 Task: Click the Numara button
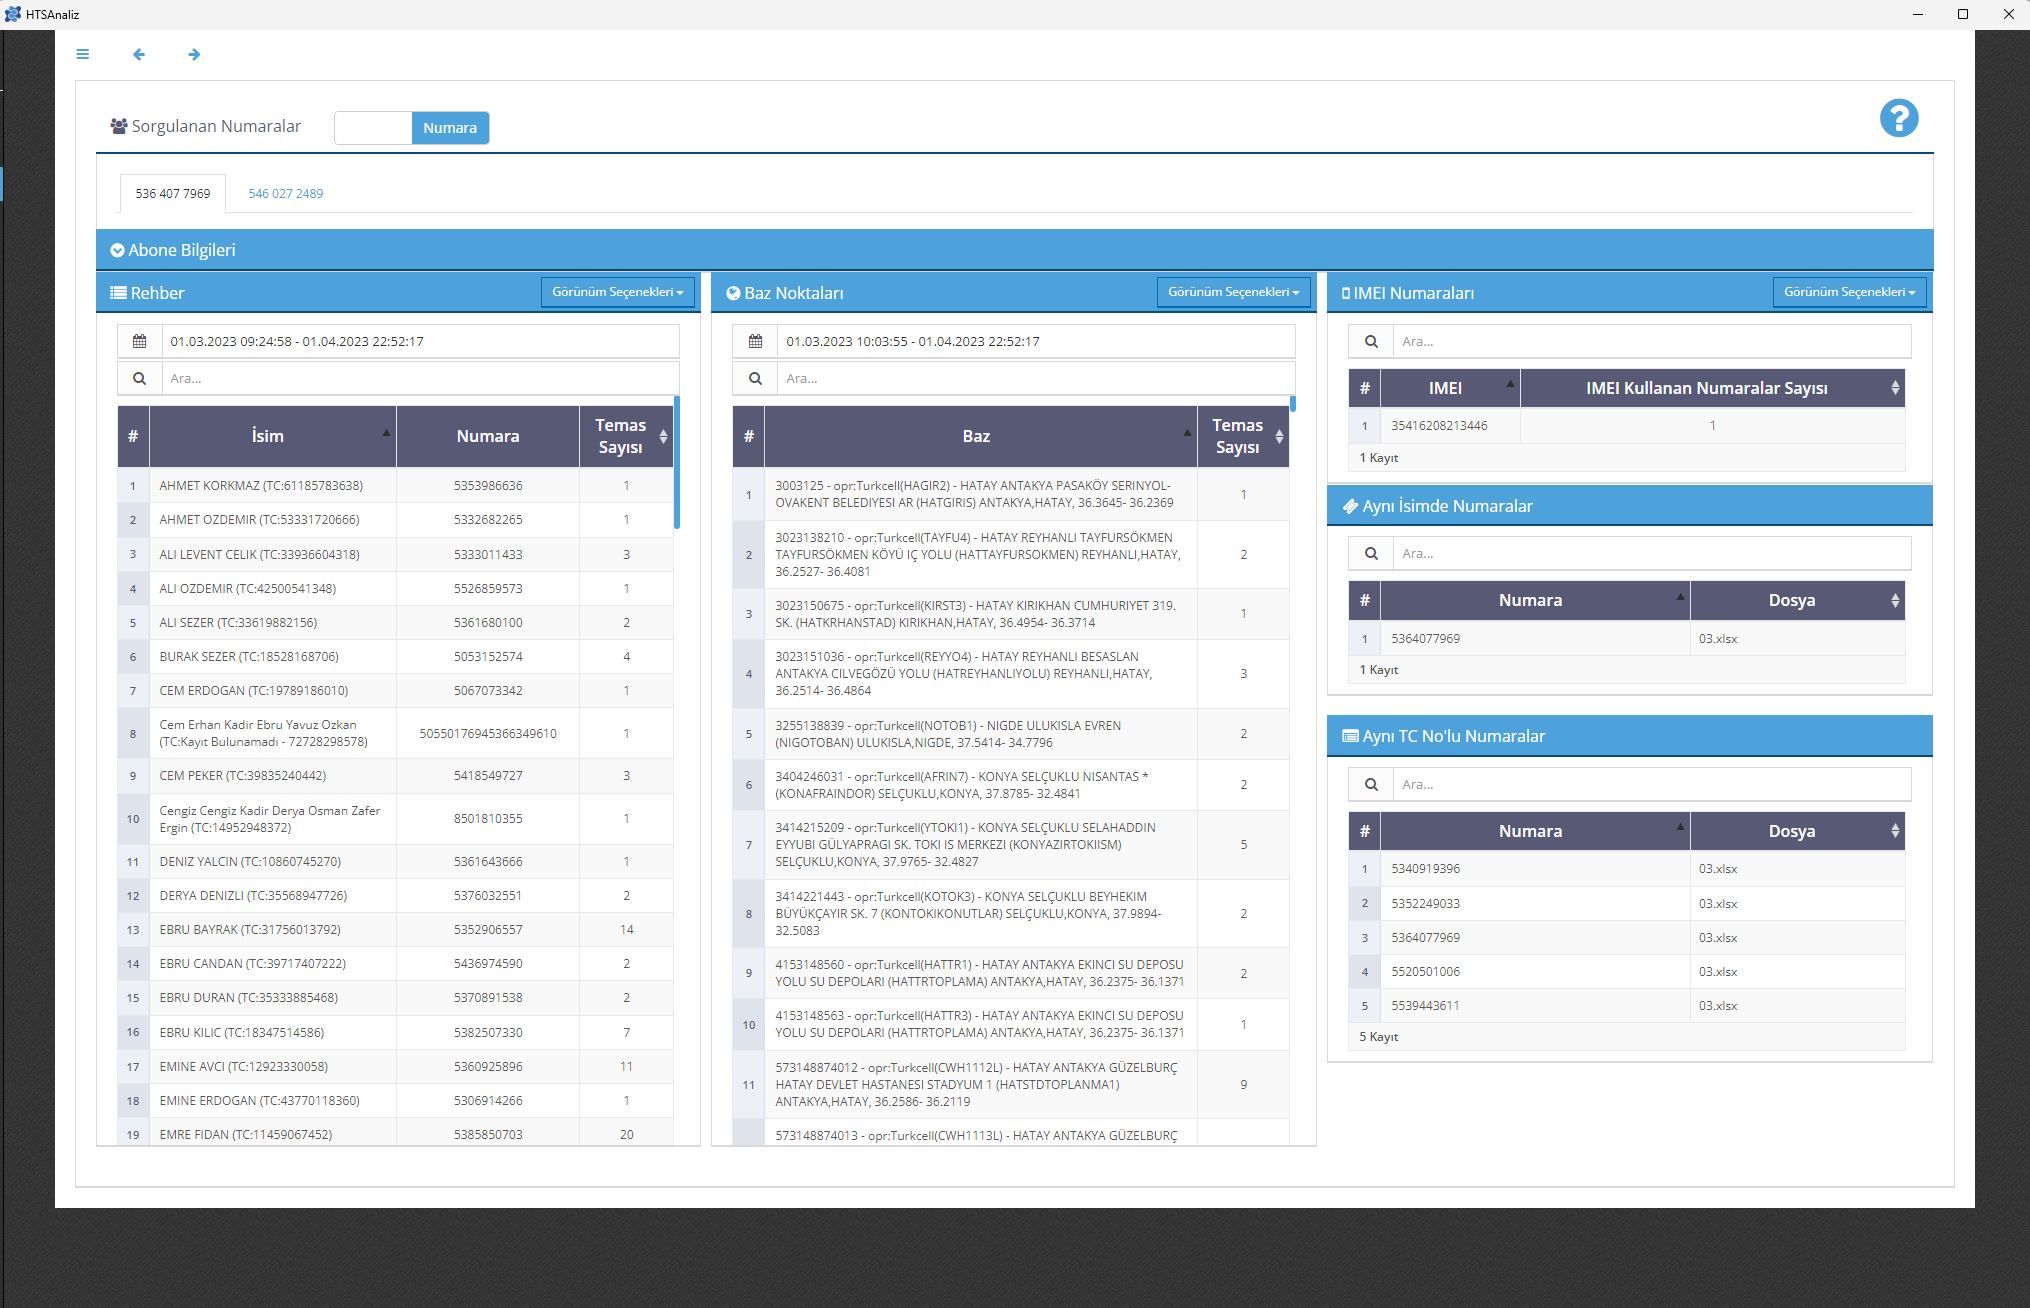pyautogui.click(x=450, y=128)
